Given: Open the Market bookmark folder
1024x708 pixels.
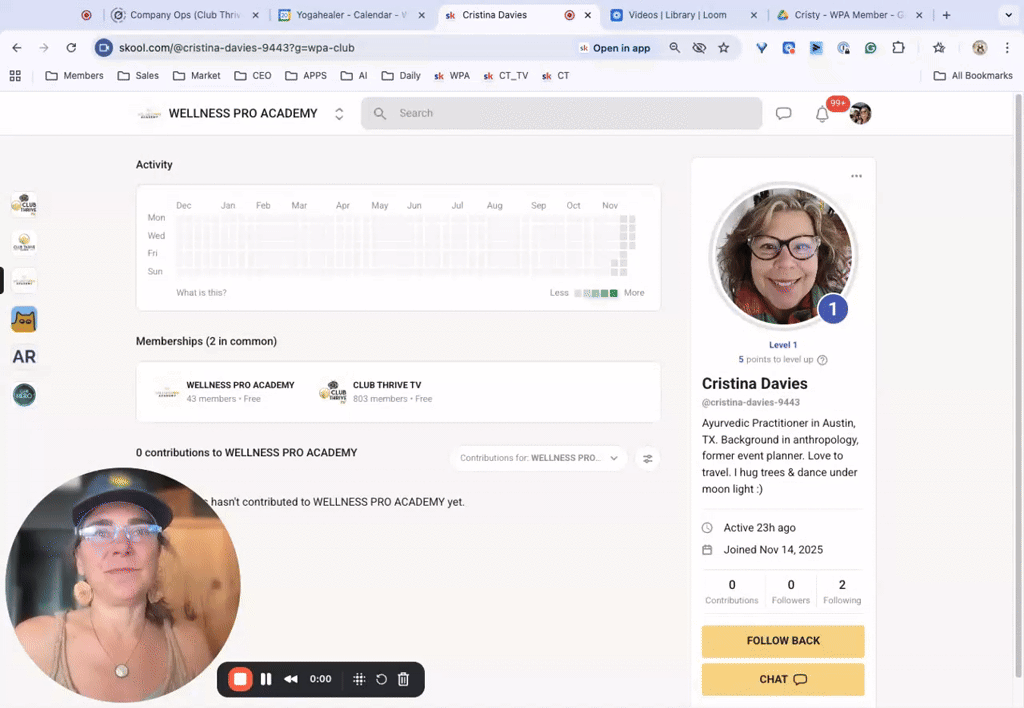Looking at the screenshot, I should tap(197, 76).
